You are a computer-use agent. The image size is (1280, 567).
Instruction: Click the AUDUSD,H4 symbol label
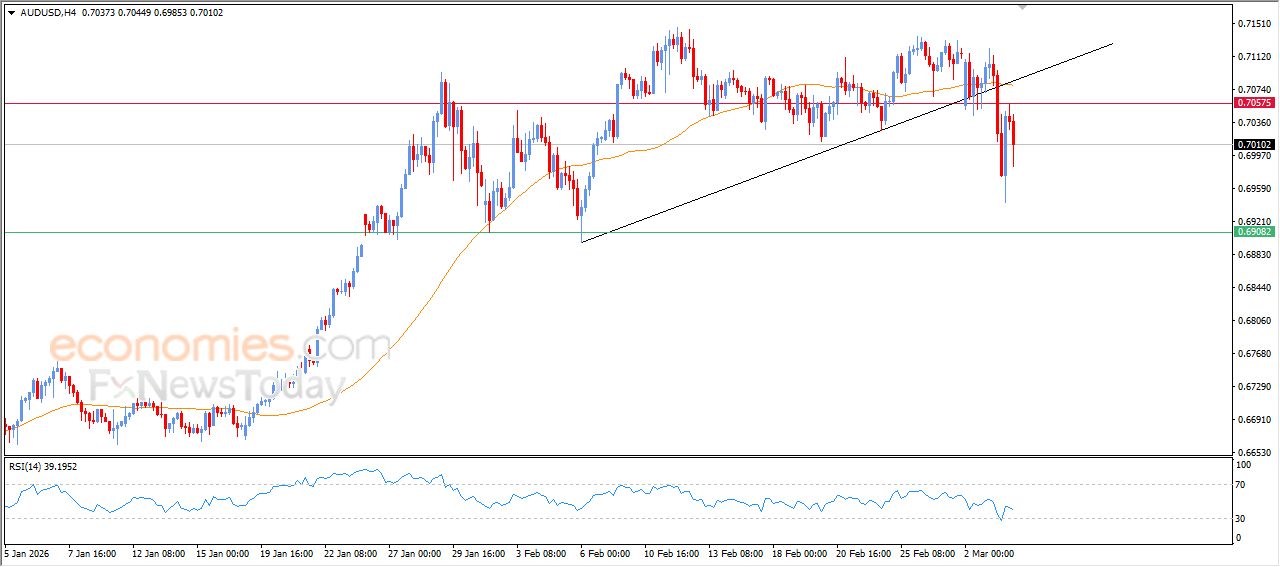[x=48, y=12]
